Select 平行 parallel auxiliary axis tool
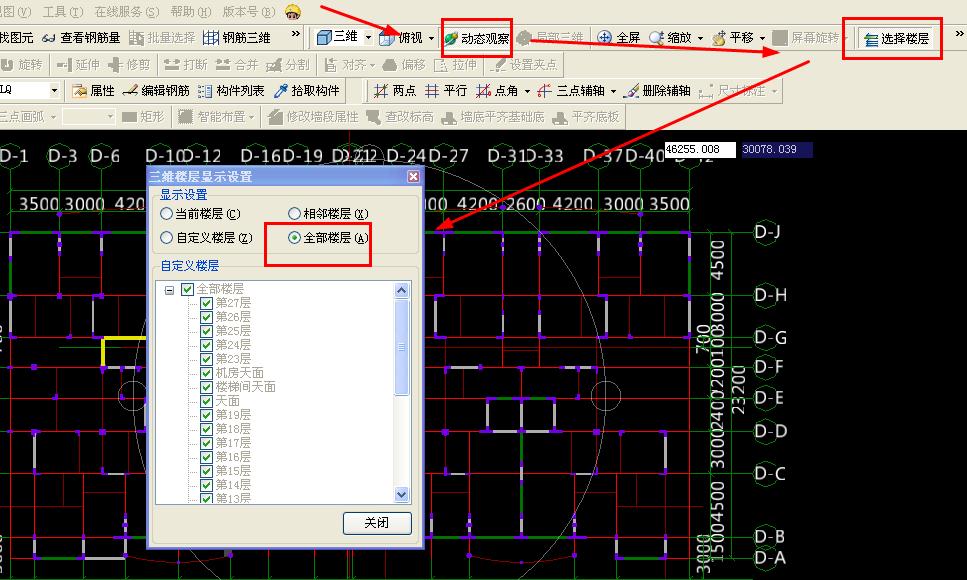The width and height of the screenshot is (967, 580). (446, 91)
